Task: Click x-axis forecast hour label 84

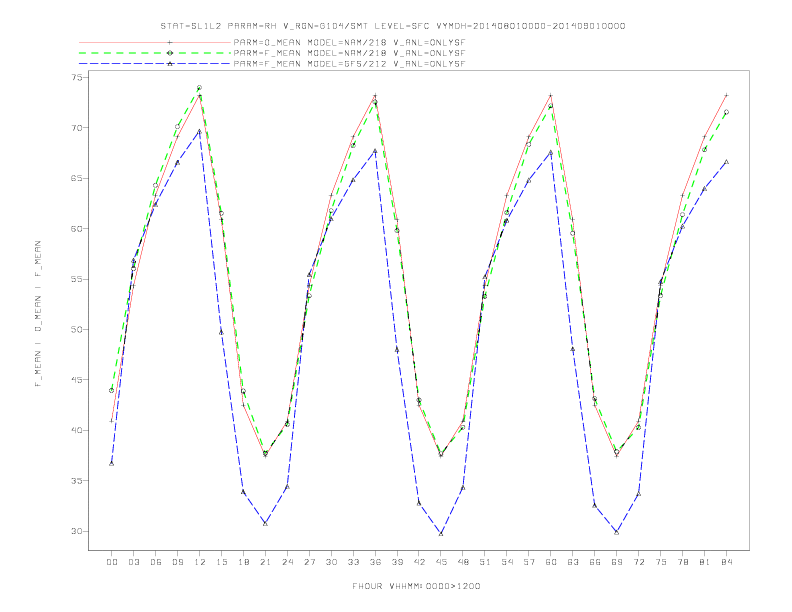Action: [x=727, y=562]
